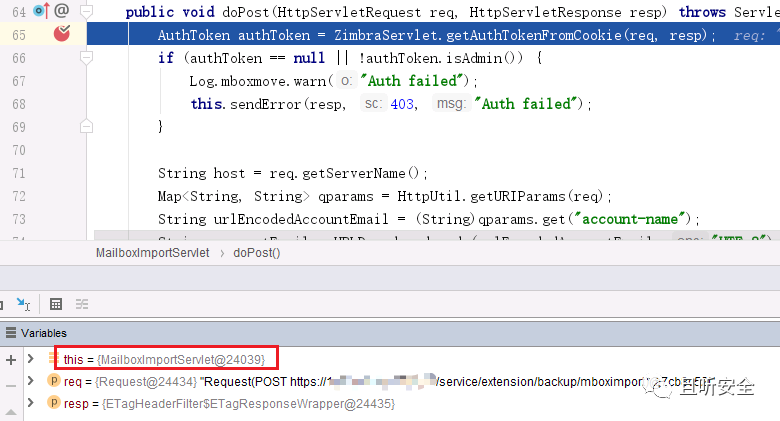
Task: Click 'qparams' variable declaration on line 72
Action: coord(346,196)
